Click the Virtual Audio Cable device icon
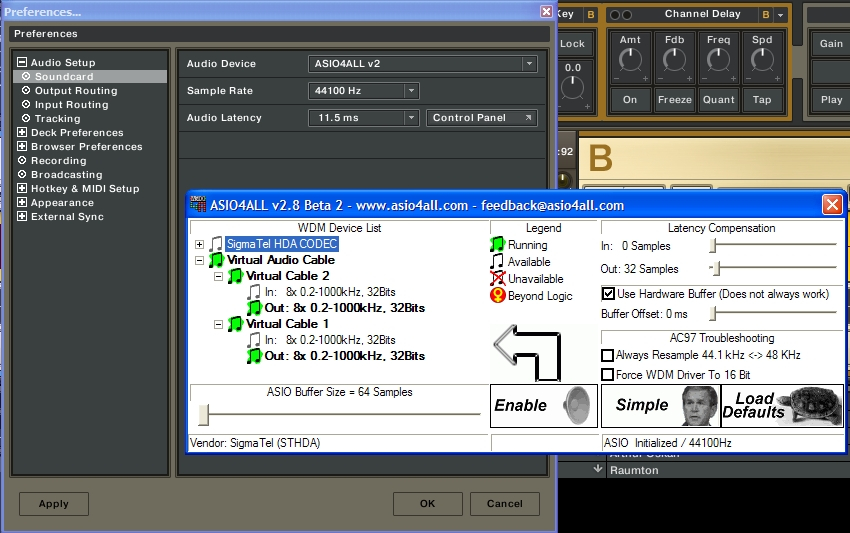Screen dimensions: 850x533 216,260
